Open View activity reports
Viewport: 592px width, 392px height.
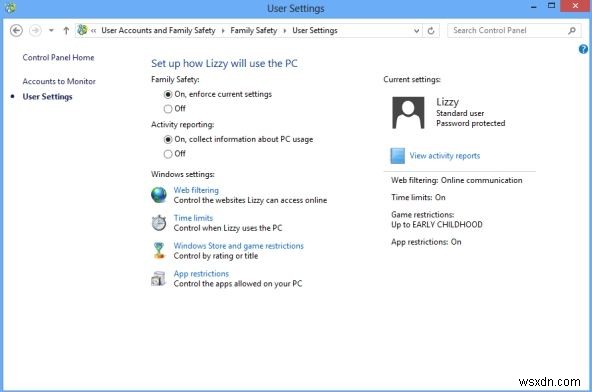point(444,156)
